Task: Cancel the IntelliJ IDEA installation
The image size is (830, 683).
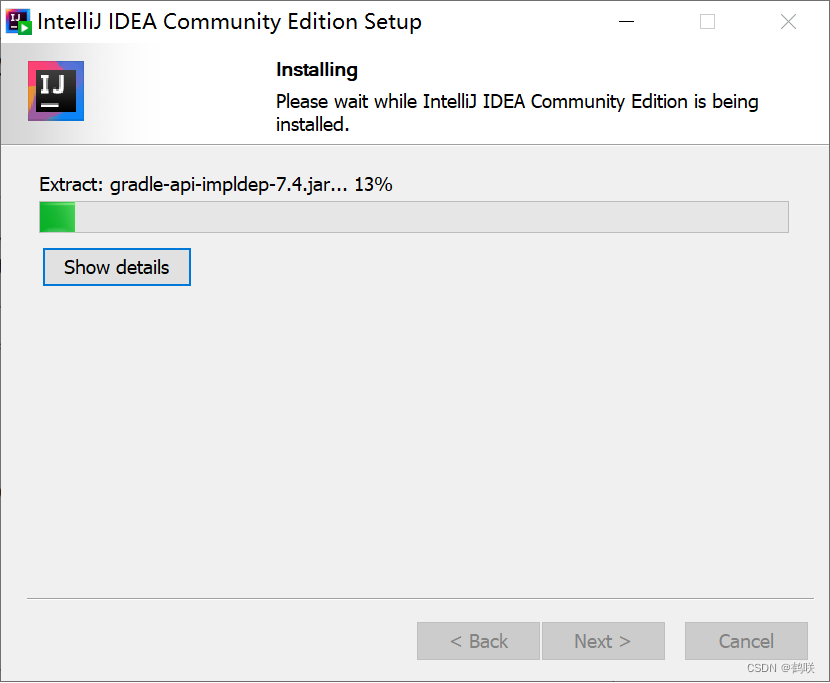Action: [746, 641]
